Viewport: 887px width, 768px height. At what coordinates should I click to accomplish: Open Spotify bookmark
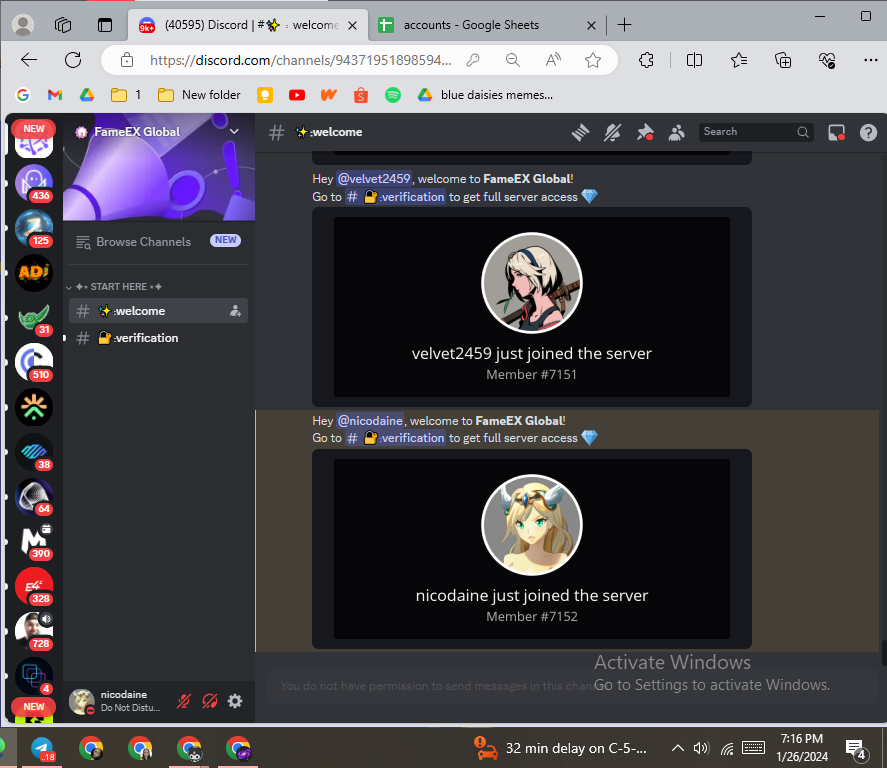pyautogui.click(x=393, y=95)
